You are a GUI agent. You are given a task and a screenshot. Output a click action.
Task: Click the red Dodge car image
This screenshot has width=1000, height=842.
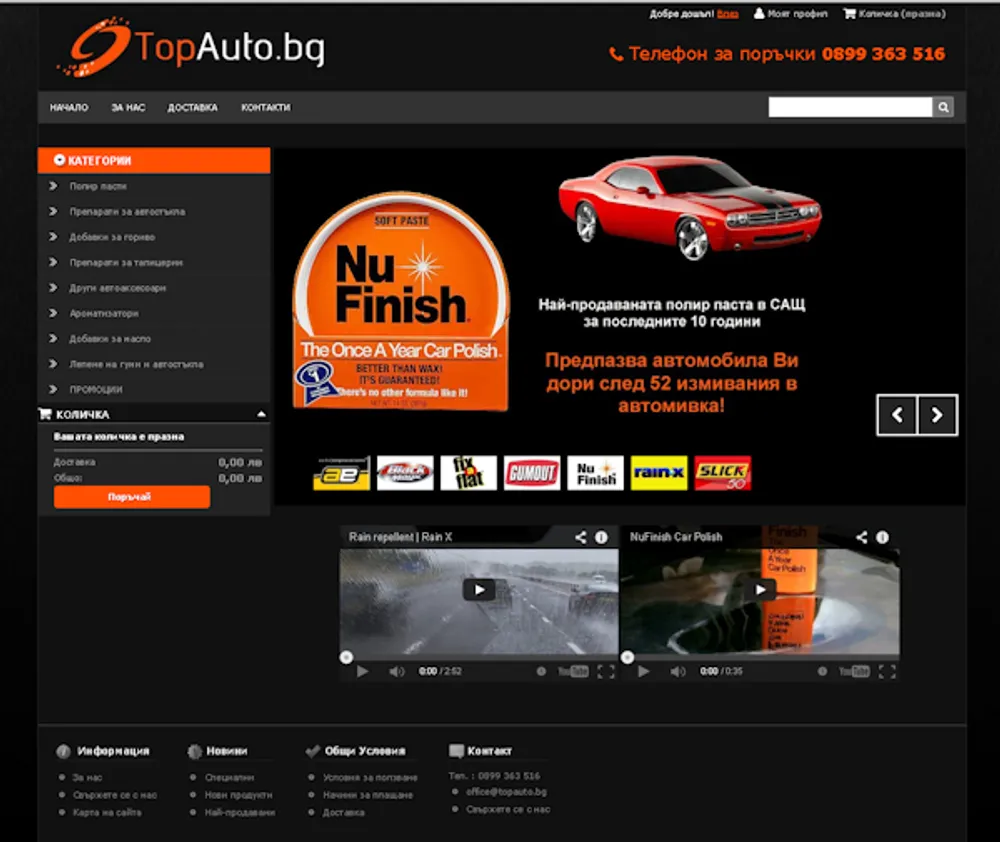pyautogui.click(x=689, y=207)
